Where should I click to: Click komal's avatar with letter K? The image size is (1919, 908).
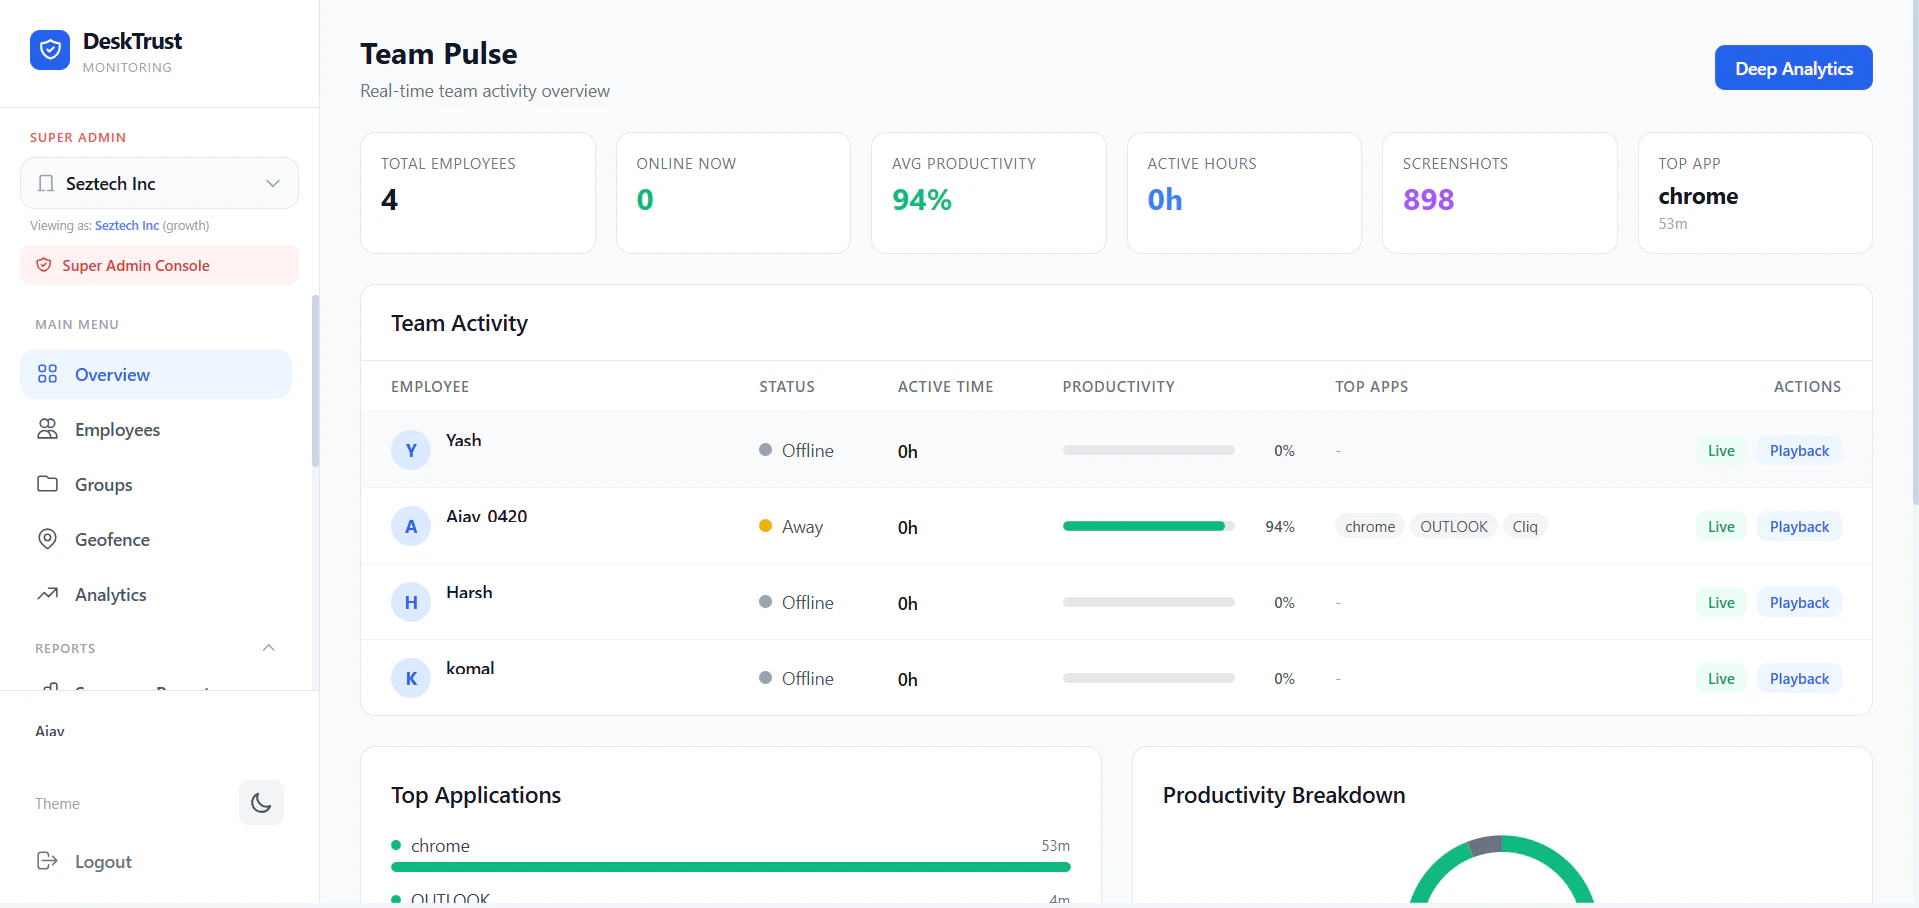coord(411,678)
